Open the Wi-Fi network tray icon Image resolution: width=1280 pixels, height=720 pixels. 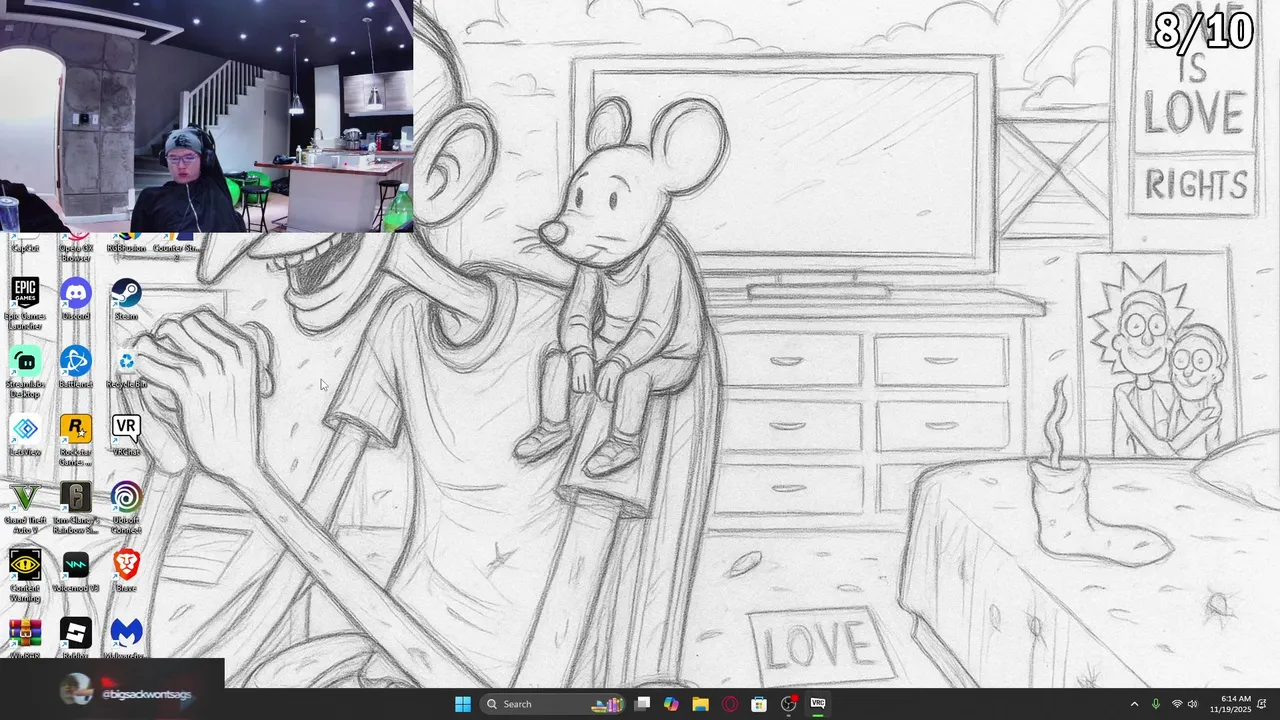[x=1176, y=704]
